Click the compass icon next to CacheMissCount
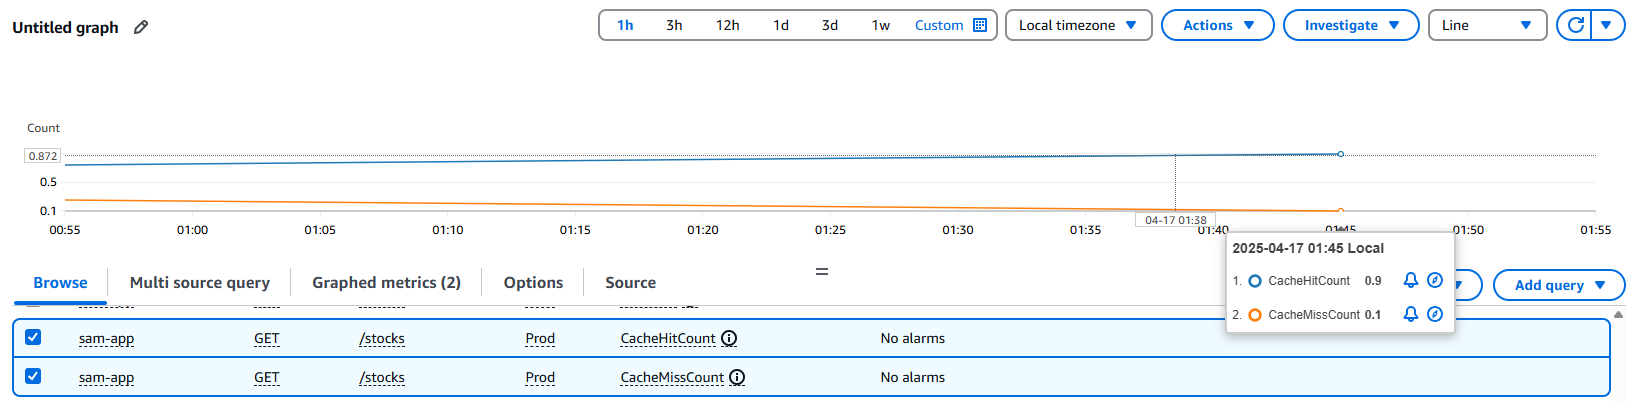1631x402 pixels. pyautogui.click(x=1434, y=314)
